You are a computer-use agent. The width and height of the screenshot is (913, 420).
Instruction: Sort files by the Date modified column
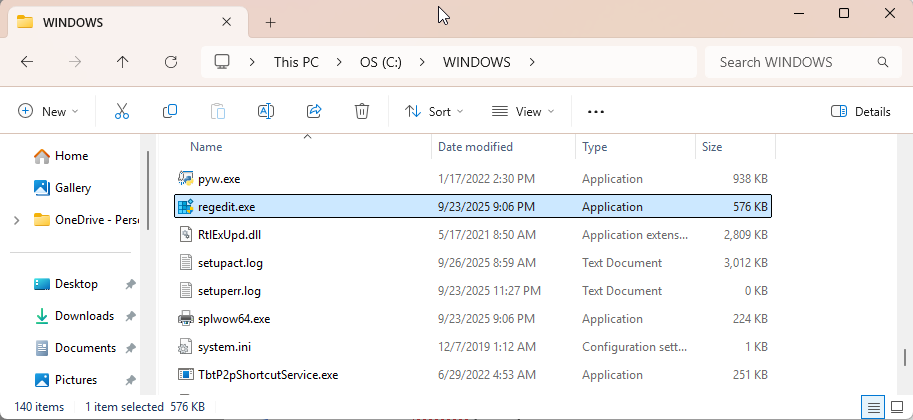(x=475, y=147)
